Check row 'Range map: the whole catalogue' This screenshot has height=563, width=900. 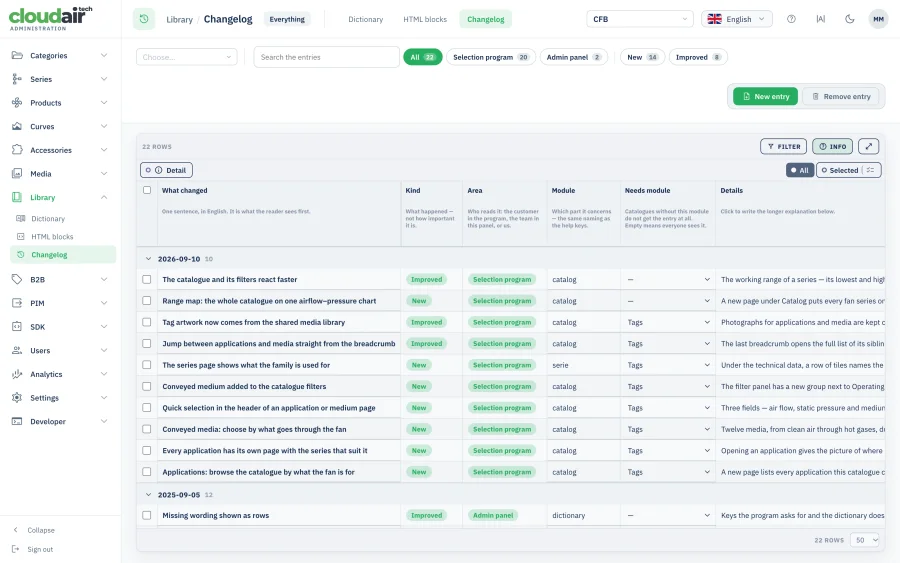click(x=147, y=301)
